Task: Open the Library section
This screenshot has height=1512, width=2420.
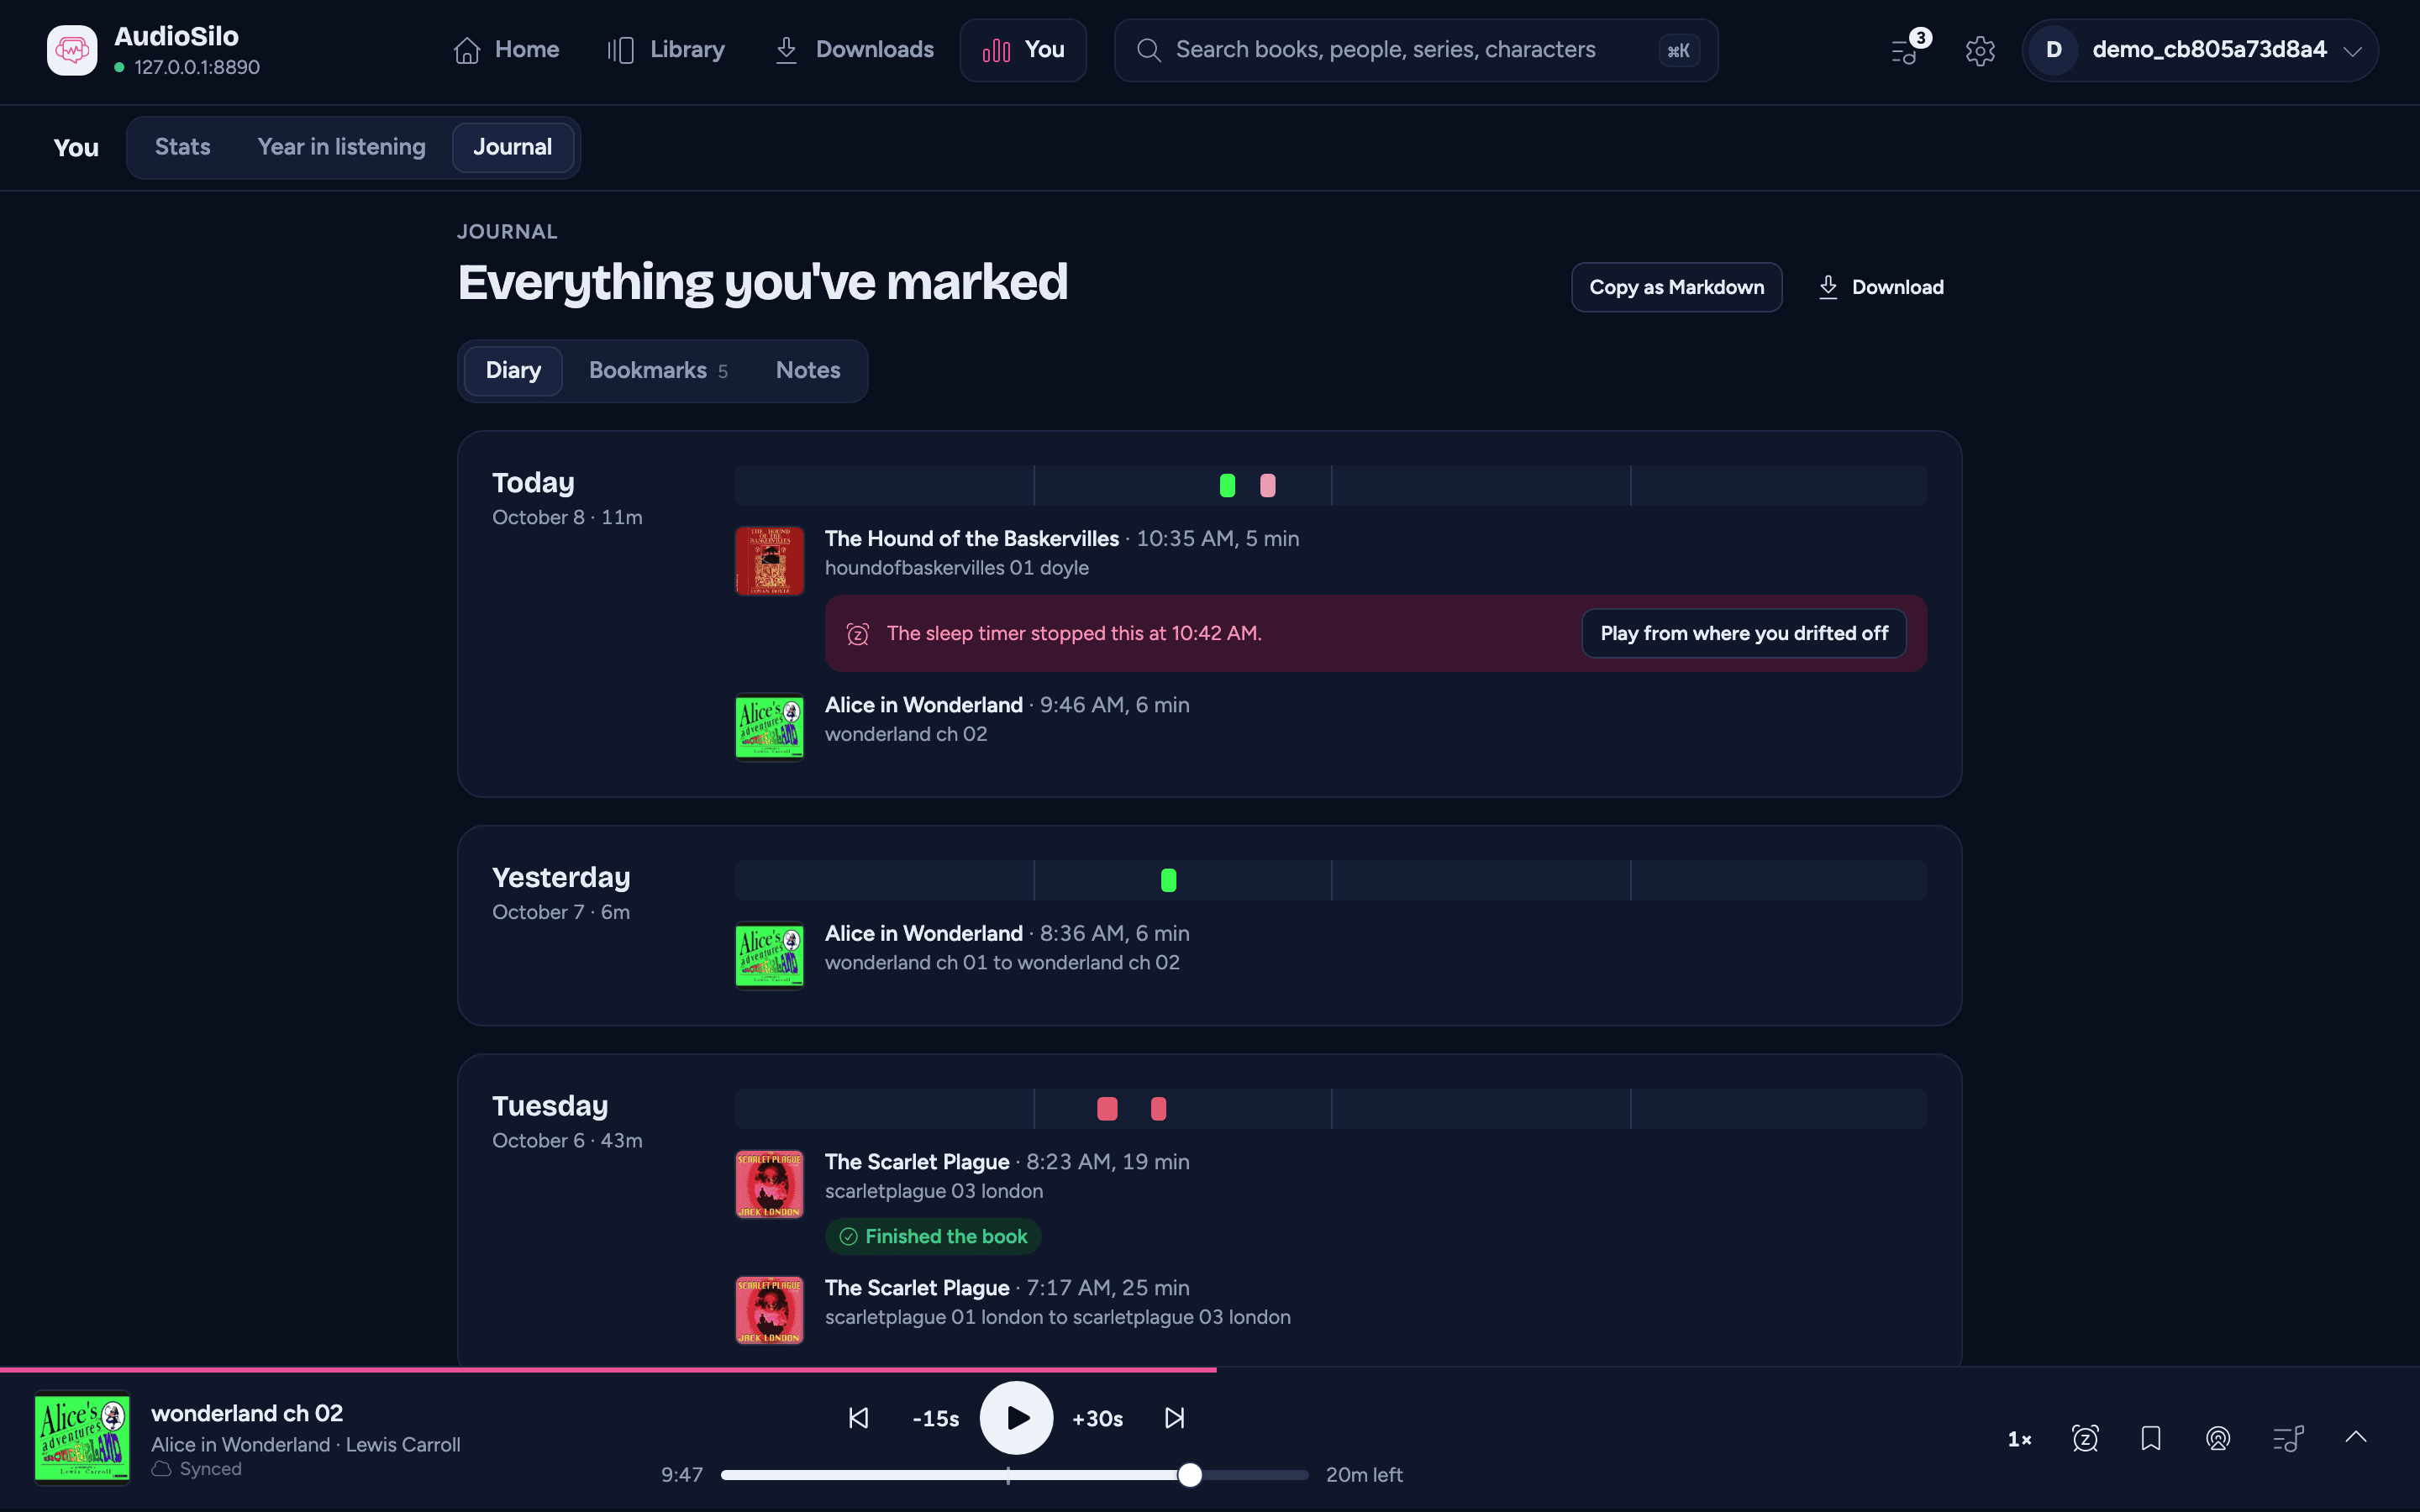Action: tap(666, 50)
